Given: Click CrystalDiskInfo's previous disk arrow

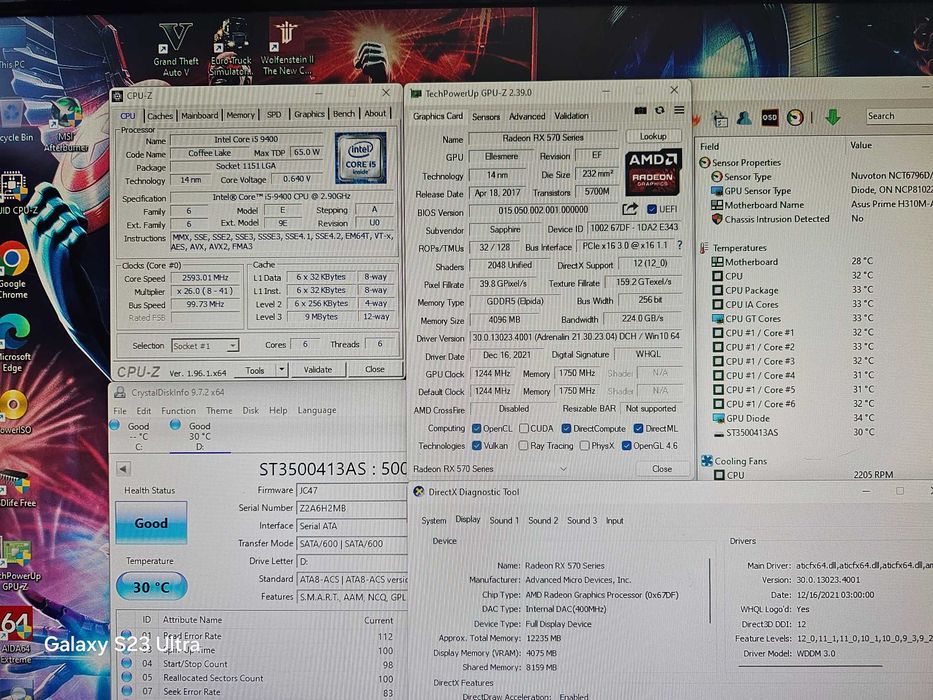Looking at the screenshot, I should click(123, 468).
